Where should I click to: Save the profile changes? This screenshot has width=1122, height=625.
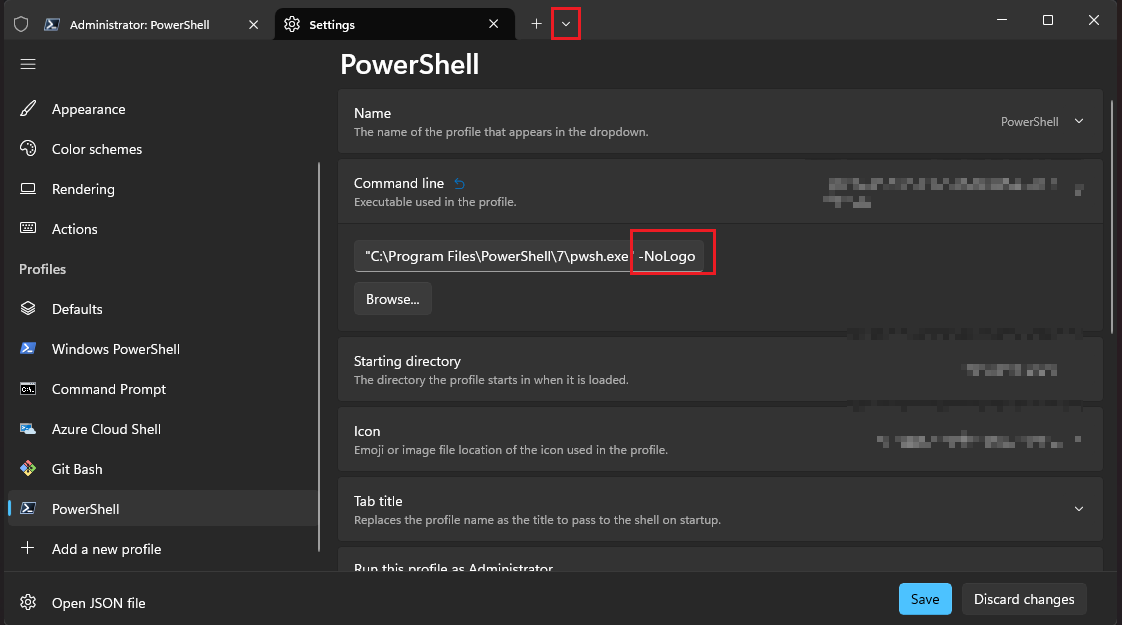tap(925, 599)
